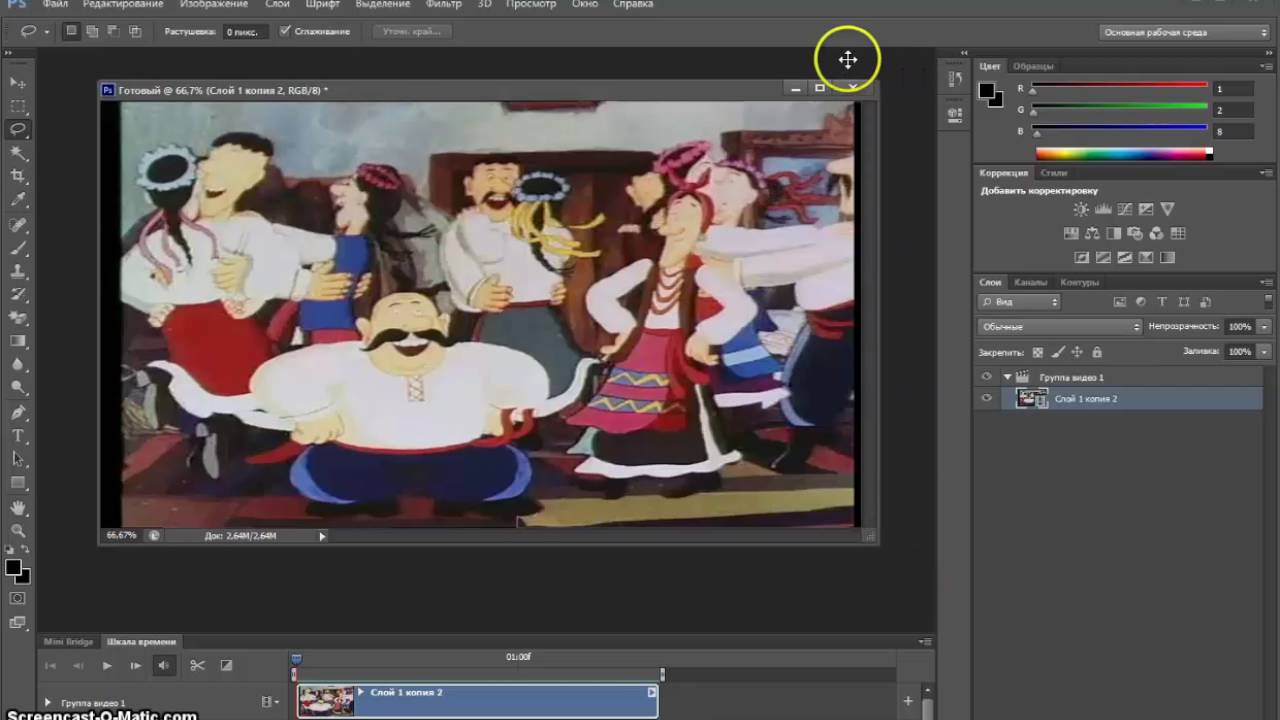Select the Eyedropper tool
The width and height of the screenshot is (1280, 720).
pyautogui.click(x=18, y=200)
